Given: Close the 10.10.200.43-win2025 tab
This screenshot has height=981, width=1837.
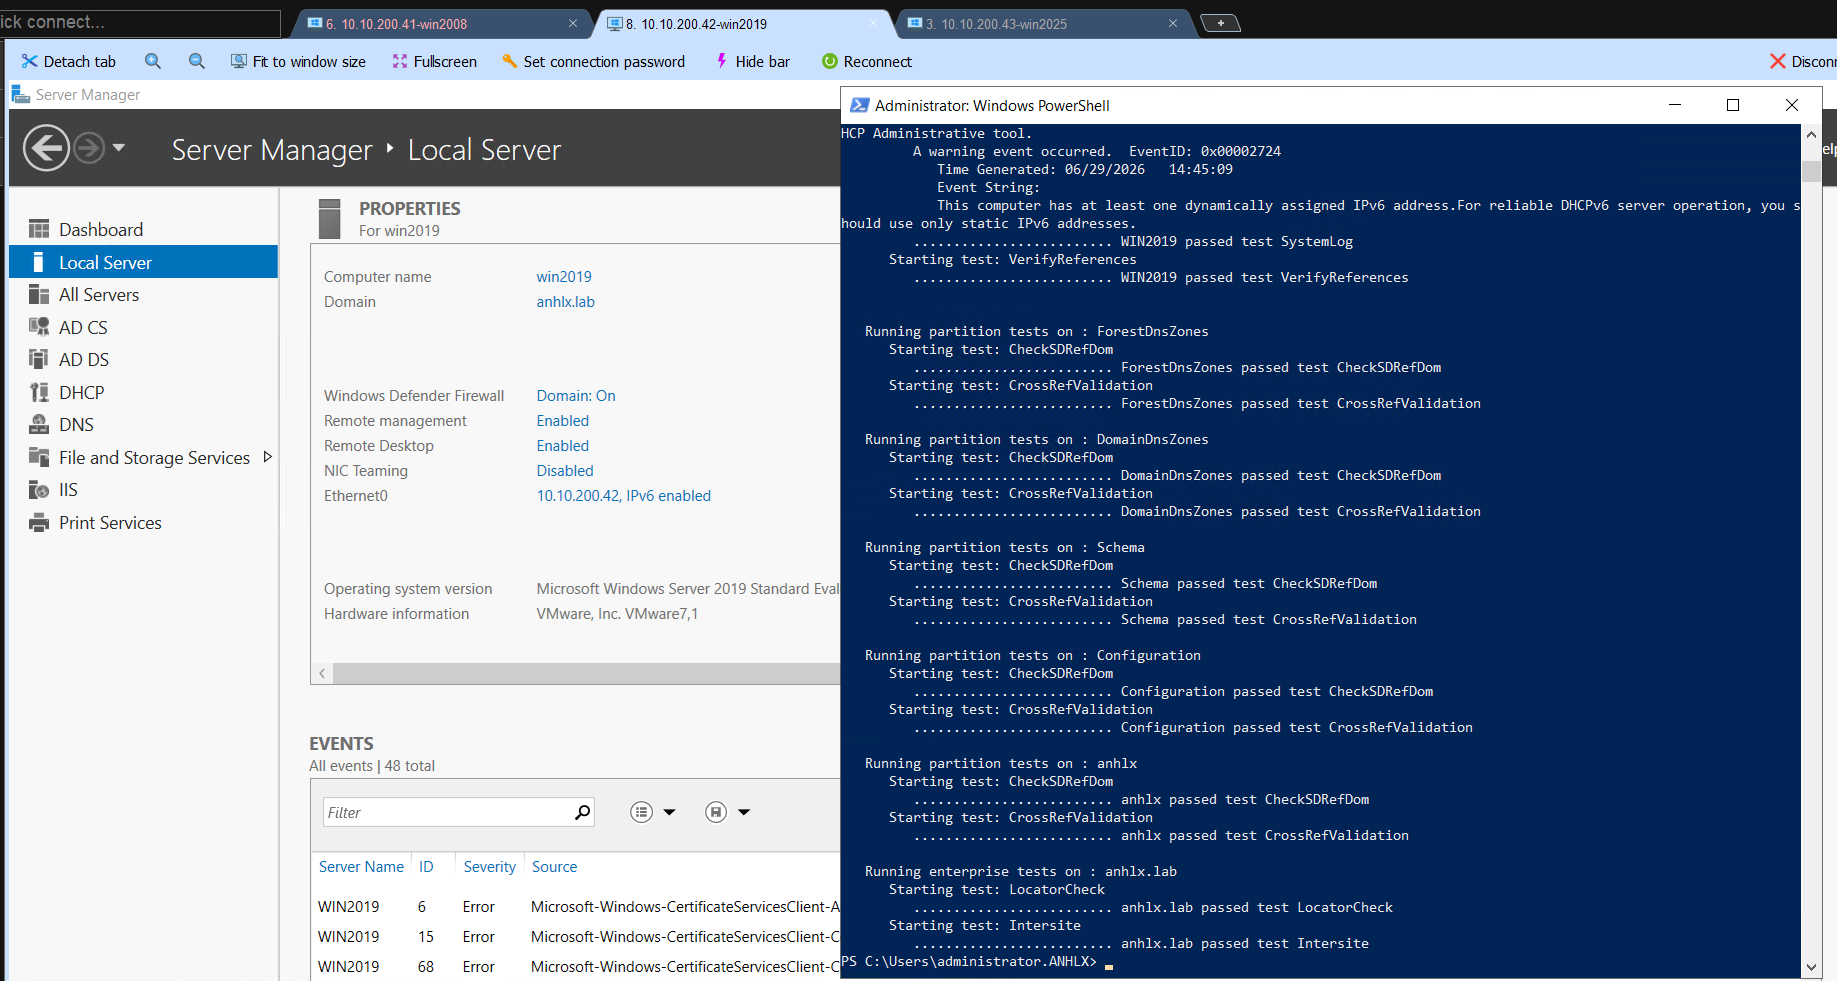Looking at the screenshot, I should click(1173, 23).
